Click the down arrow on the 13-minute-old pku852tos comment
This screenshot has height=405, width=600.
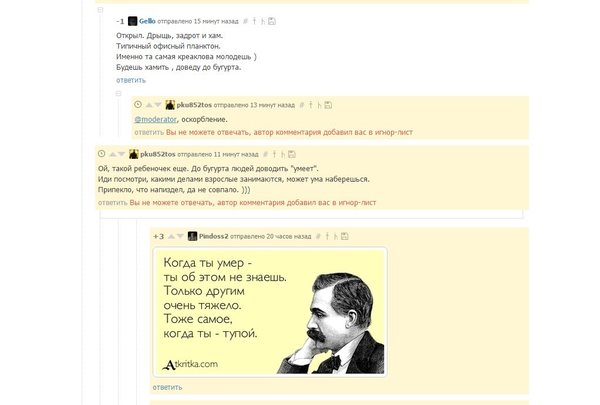coord(158,105)
